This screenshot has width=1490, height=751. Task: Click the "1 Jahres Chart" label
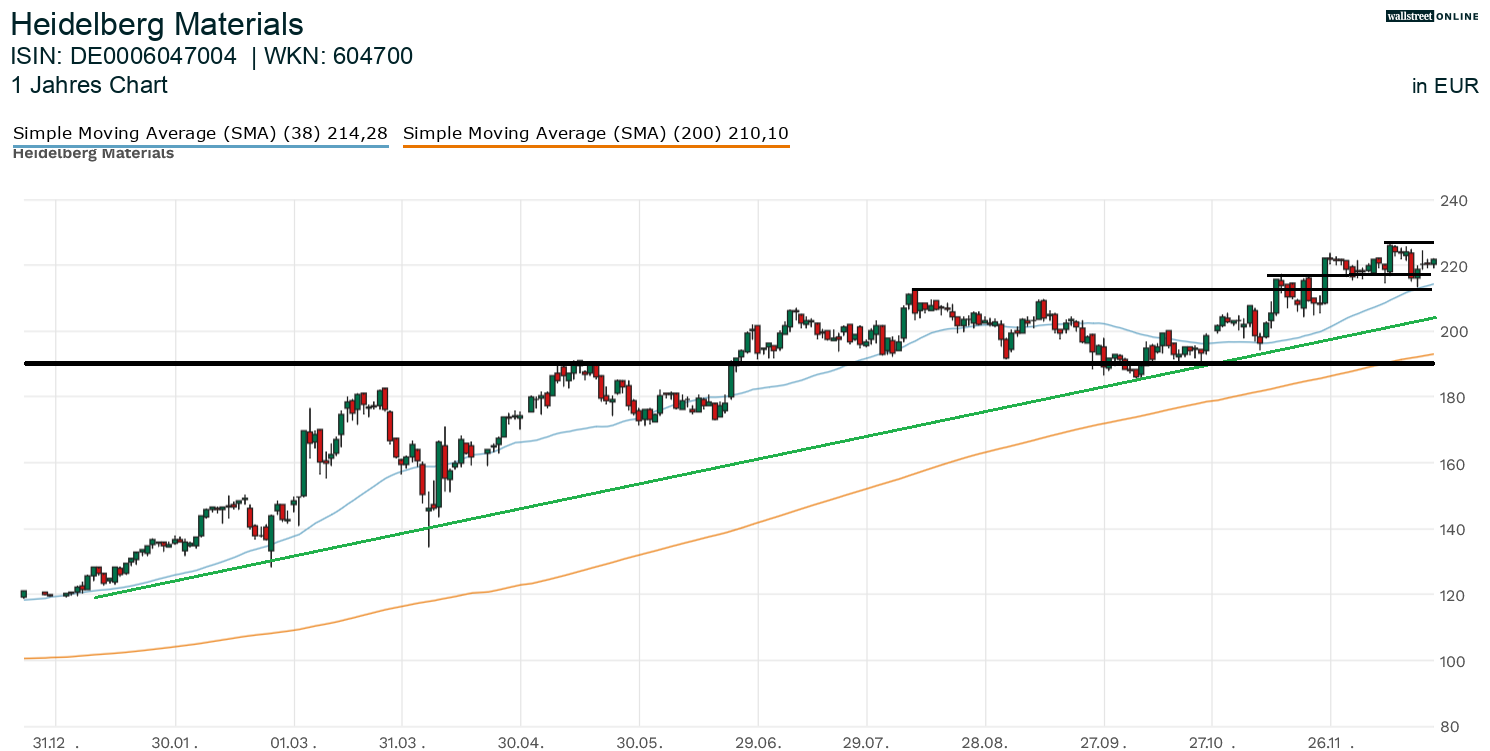tap(89, 85)
